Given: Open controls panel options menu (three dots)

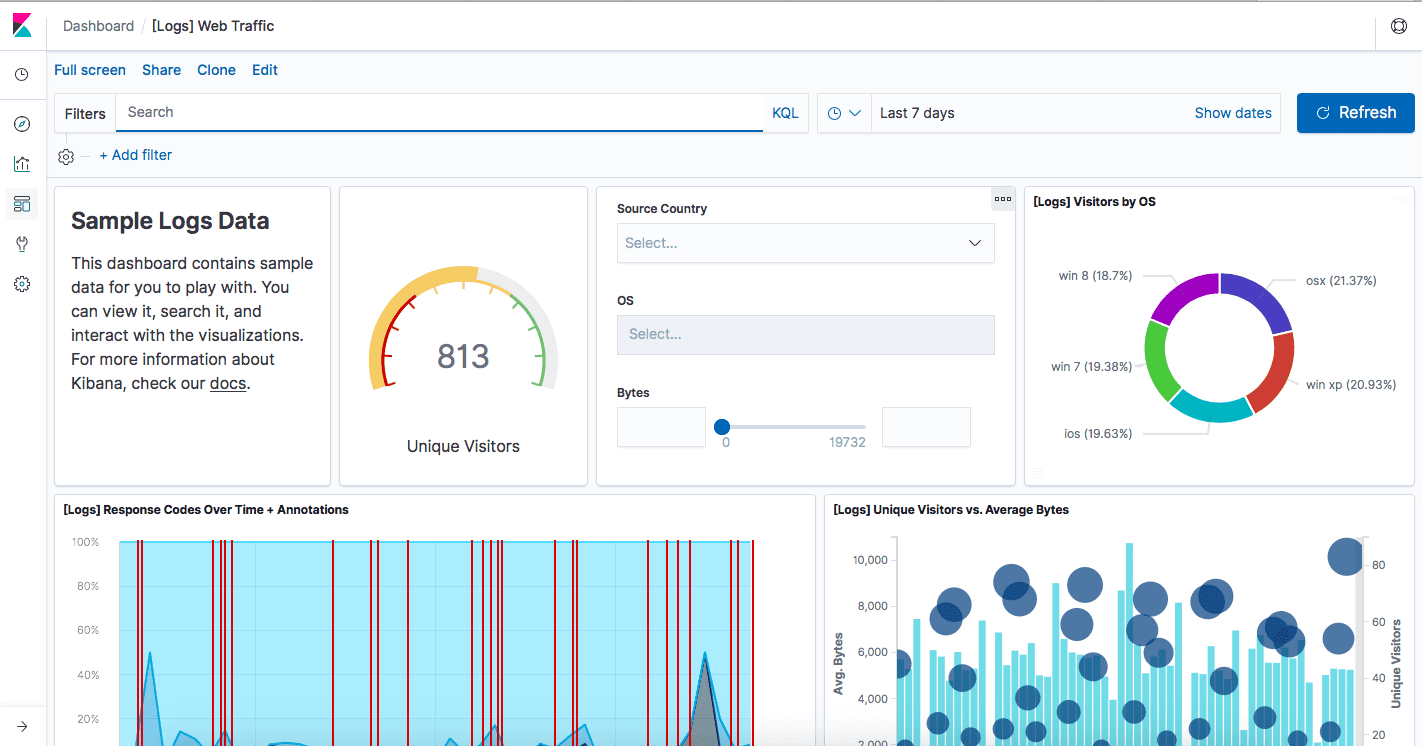Looking at the screenshot, I should point(1003,199).
